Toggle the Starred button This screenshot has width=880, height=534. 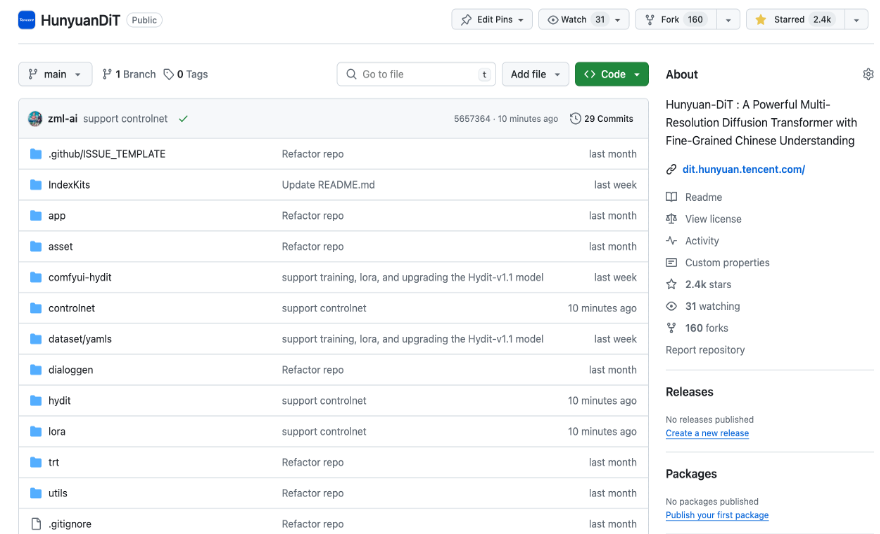click(x=794, y=19)
